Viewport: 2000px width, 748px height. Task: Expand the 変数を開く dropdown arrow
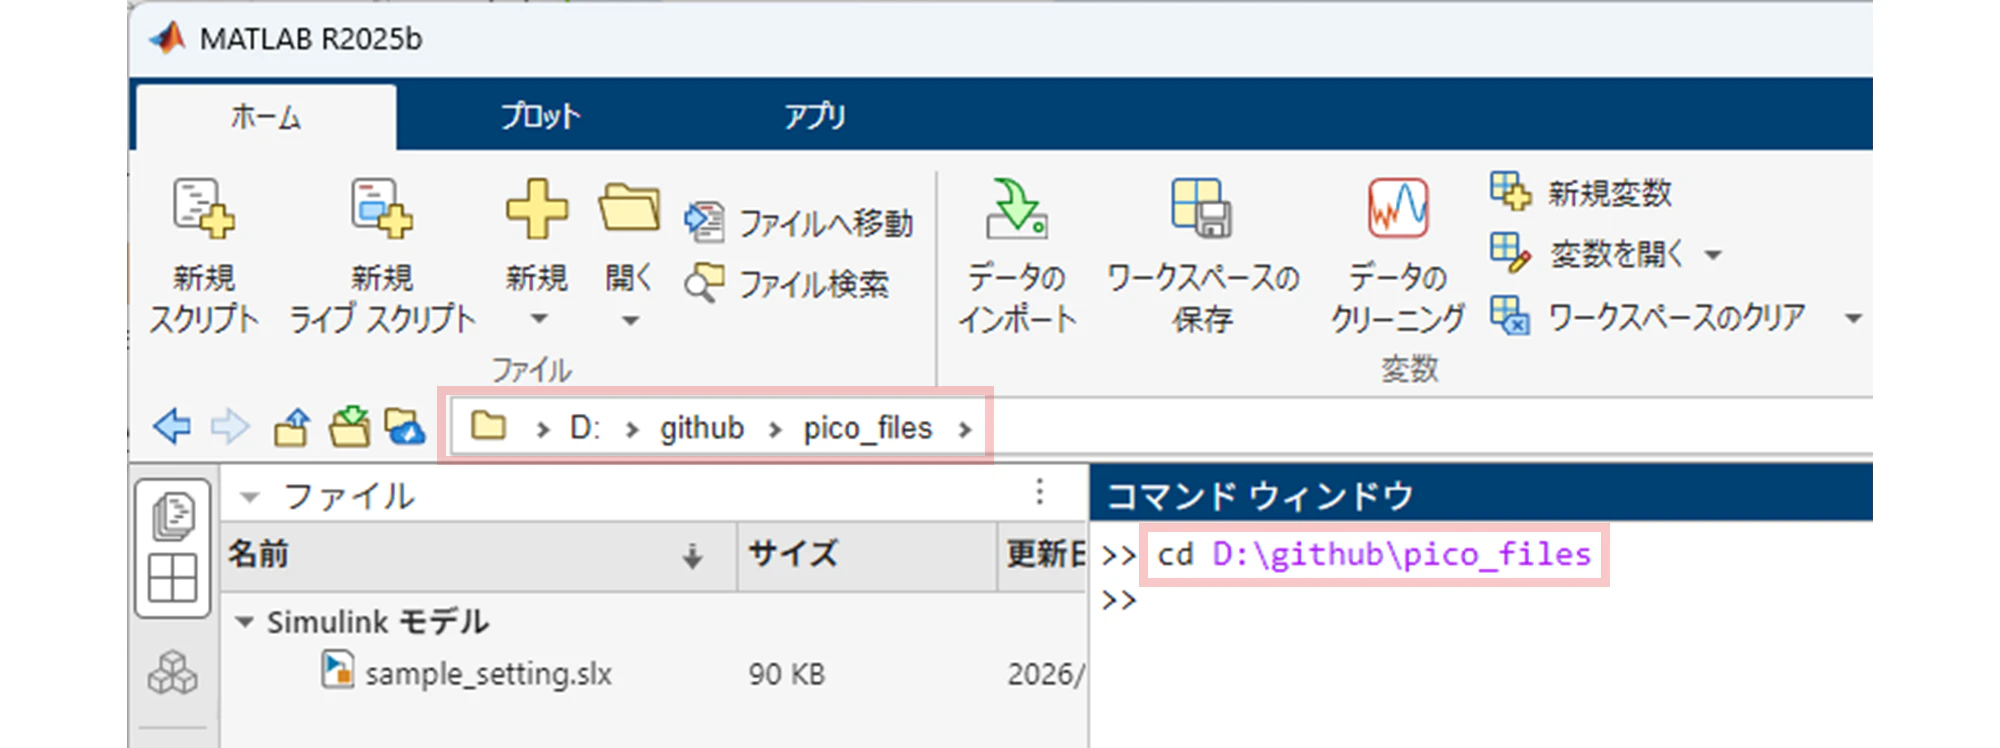click(1713, 255)
